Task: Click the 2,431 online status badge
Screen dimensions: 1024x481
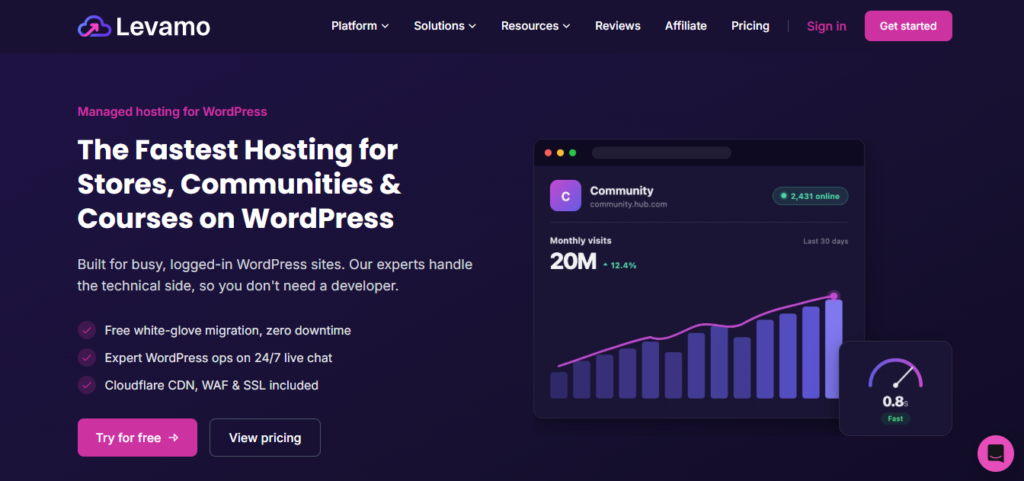Action: coord(810,196)
